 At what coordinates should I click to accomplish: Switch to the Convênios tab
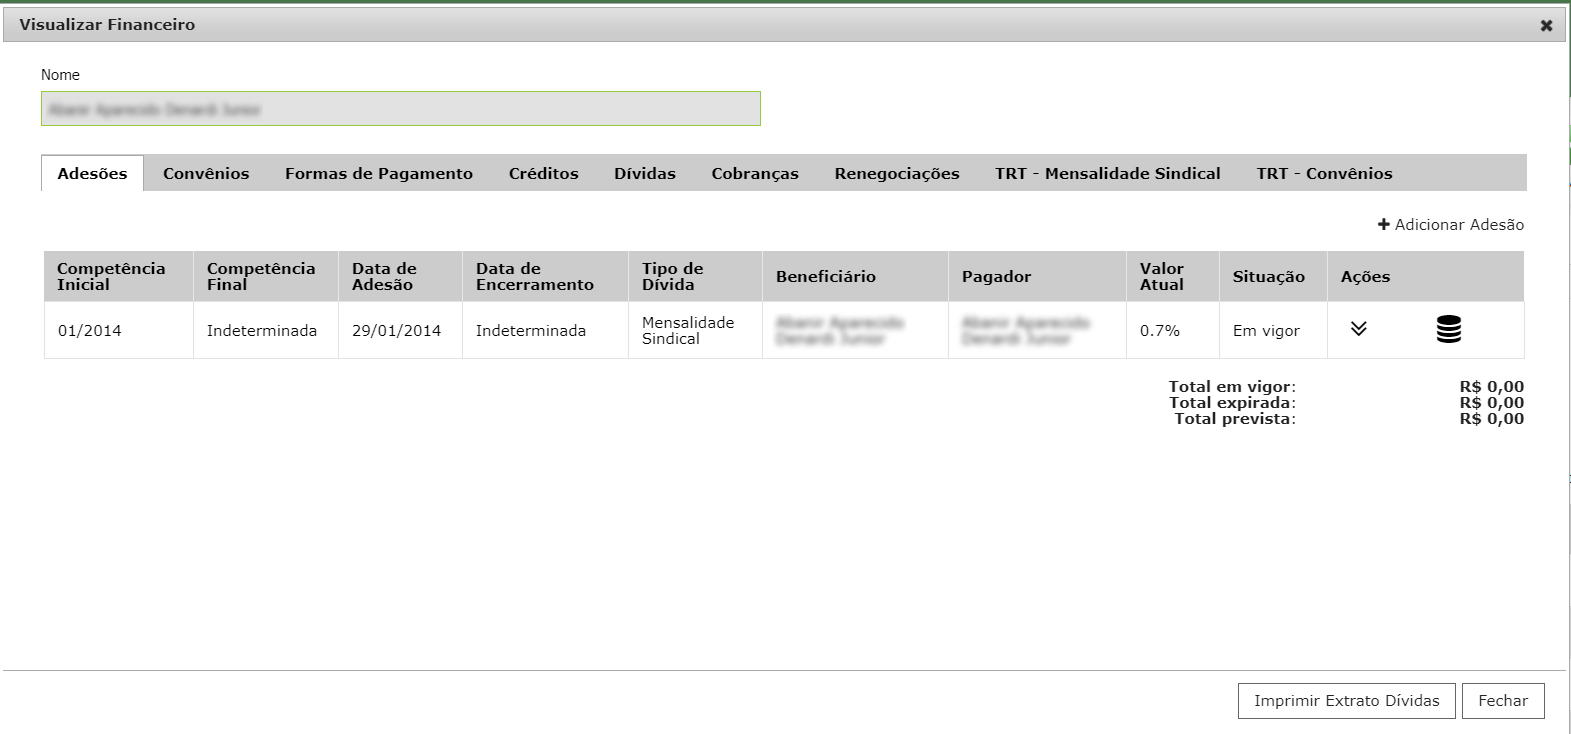pos(206,173)
